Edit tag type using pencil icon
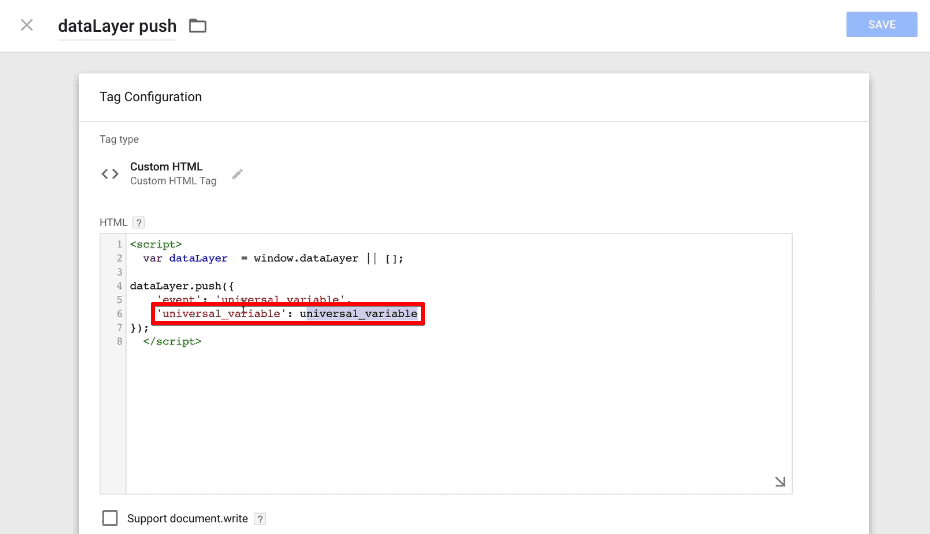The height and width of the screenshot is (534, 930). tap(237, 174)
